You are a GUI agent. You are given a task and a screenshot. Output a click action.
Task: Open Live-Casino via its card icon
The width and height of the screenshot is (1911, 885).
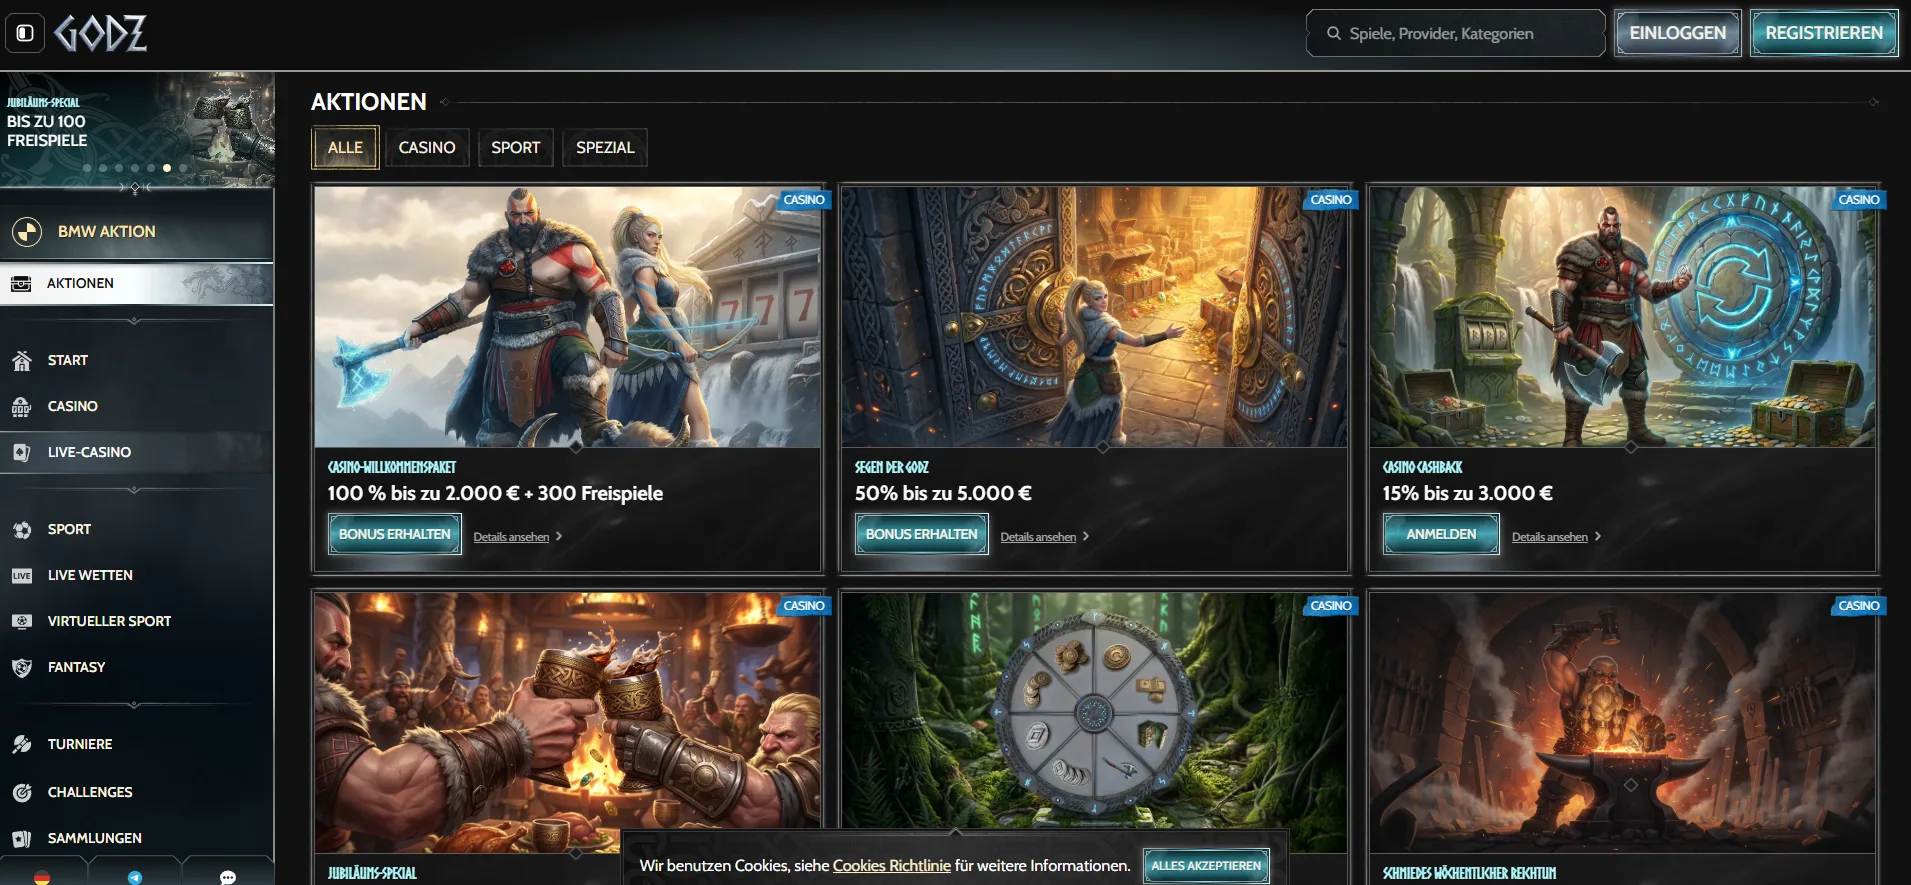22,453
